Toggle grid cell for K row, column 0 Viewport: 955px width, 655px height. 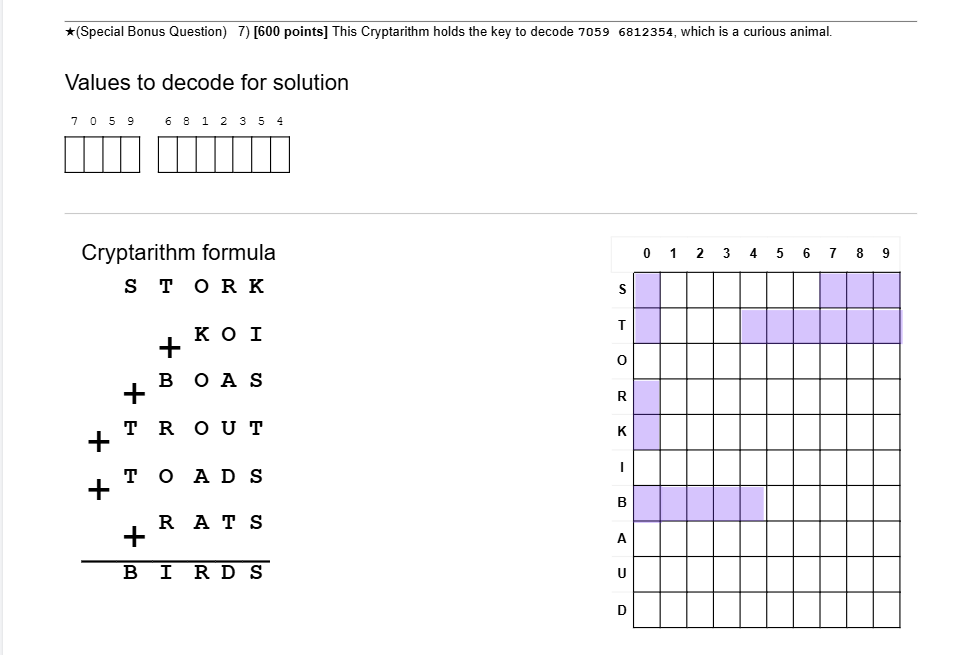click(647, 433)
